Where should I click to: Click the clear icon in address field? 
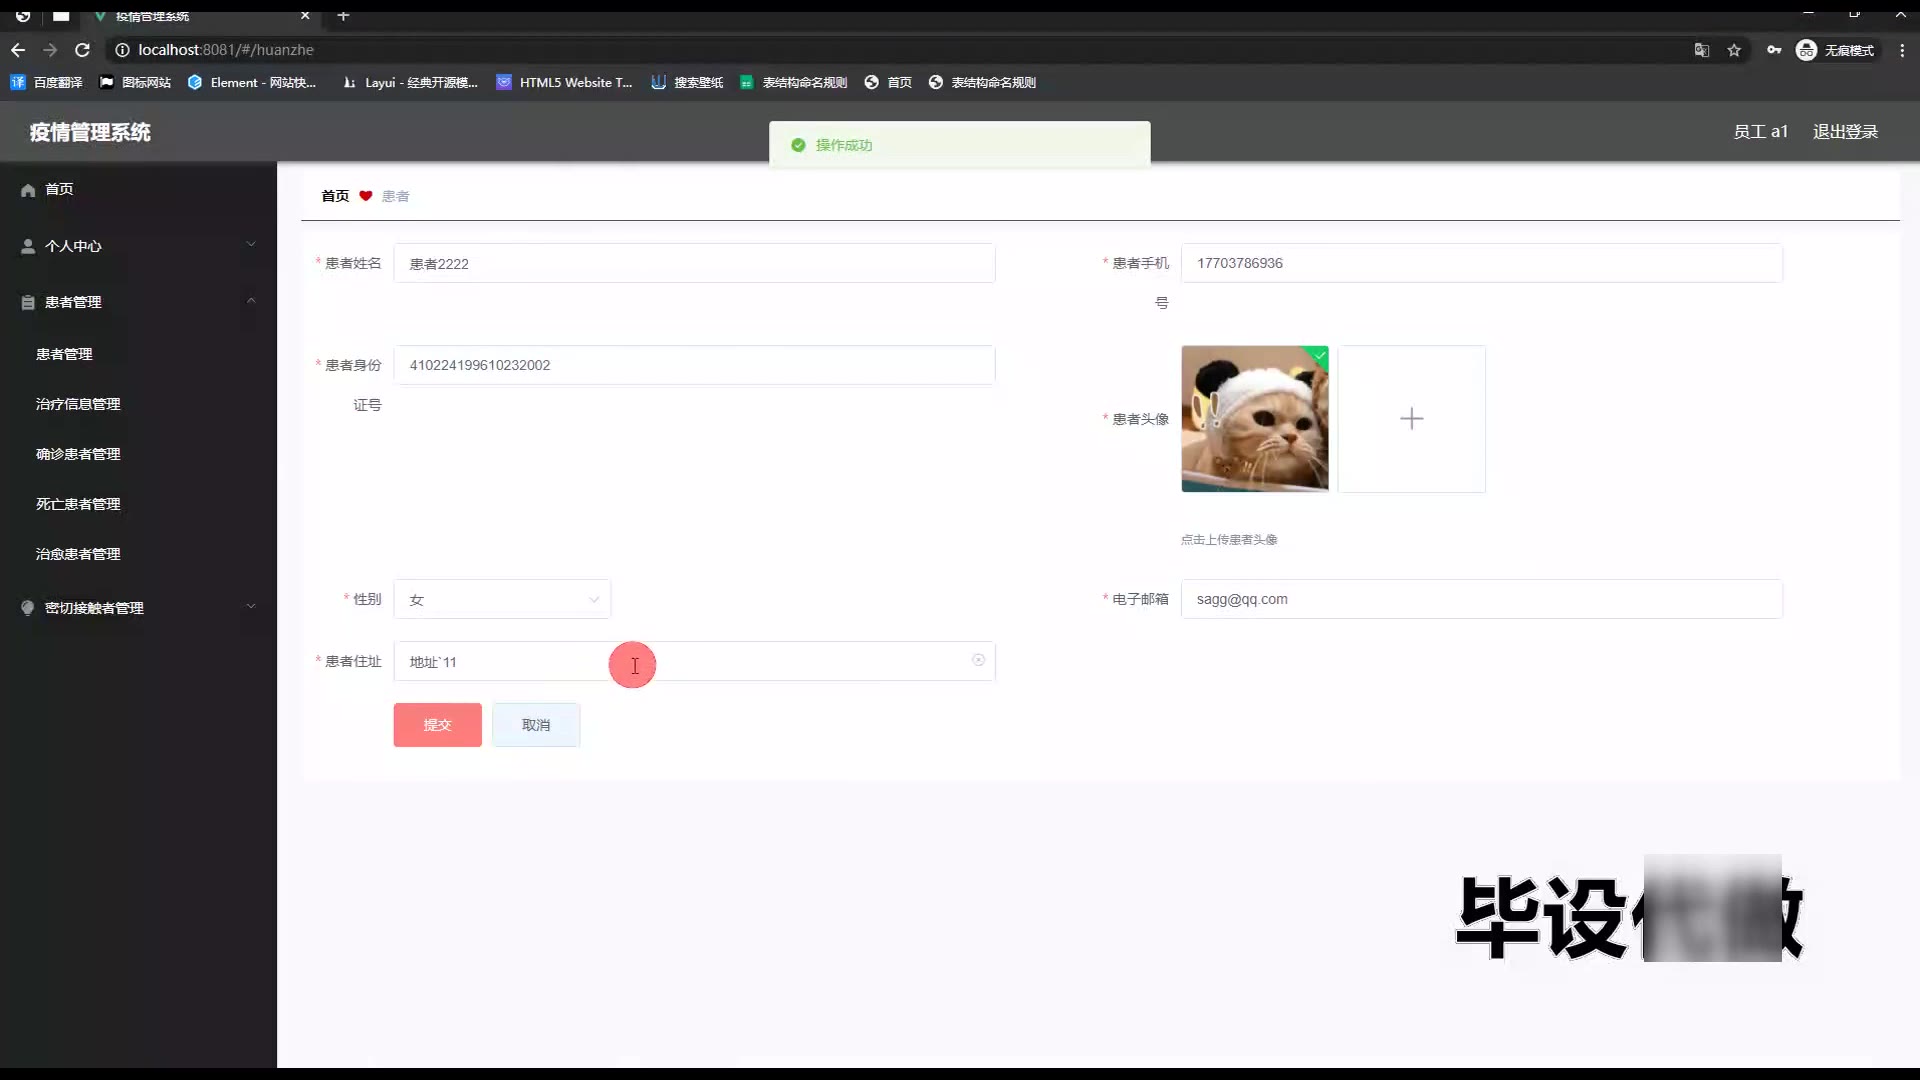point(978,660)
